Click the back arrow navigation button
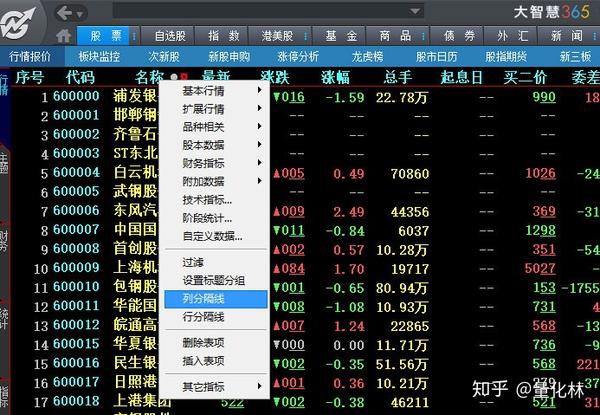 (x=64, y=13)
